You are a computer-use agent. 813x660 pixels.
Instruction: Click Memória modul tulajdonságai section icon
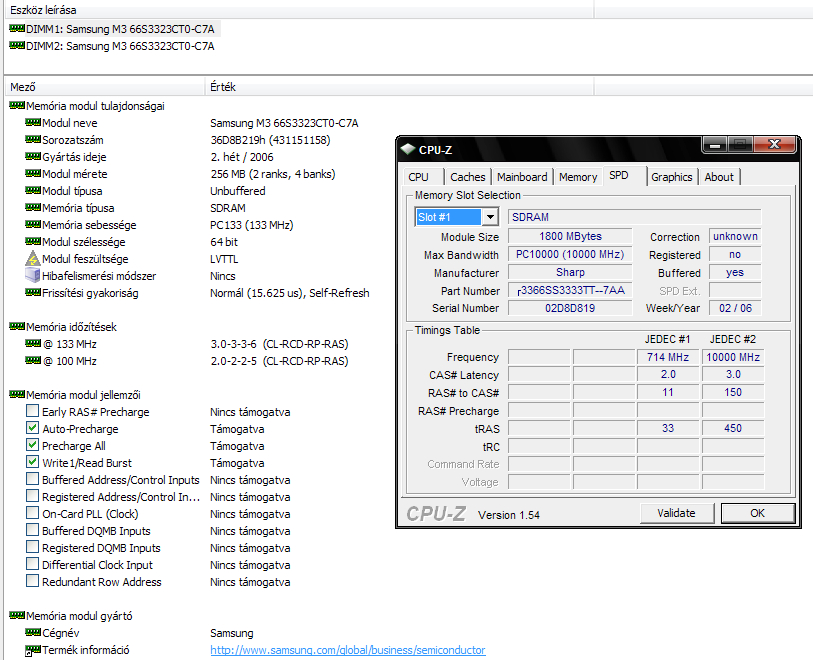(17, 105)
